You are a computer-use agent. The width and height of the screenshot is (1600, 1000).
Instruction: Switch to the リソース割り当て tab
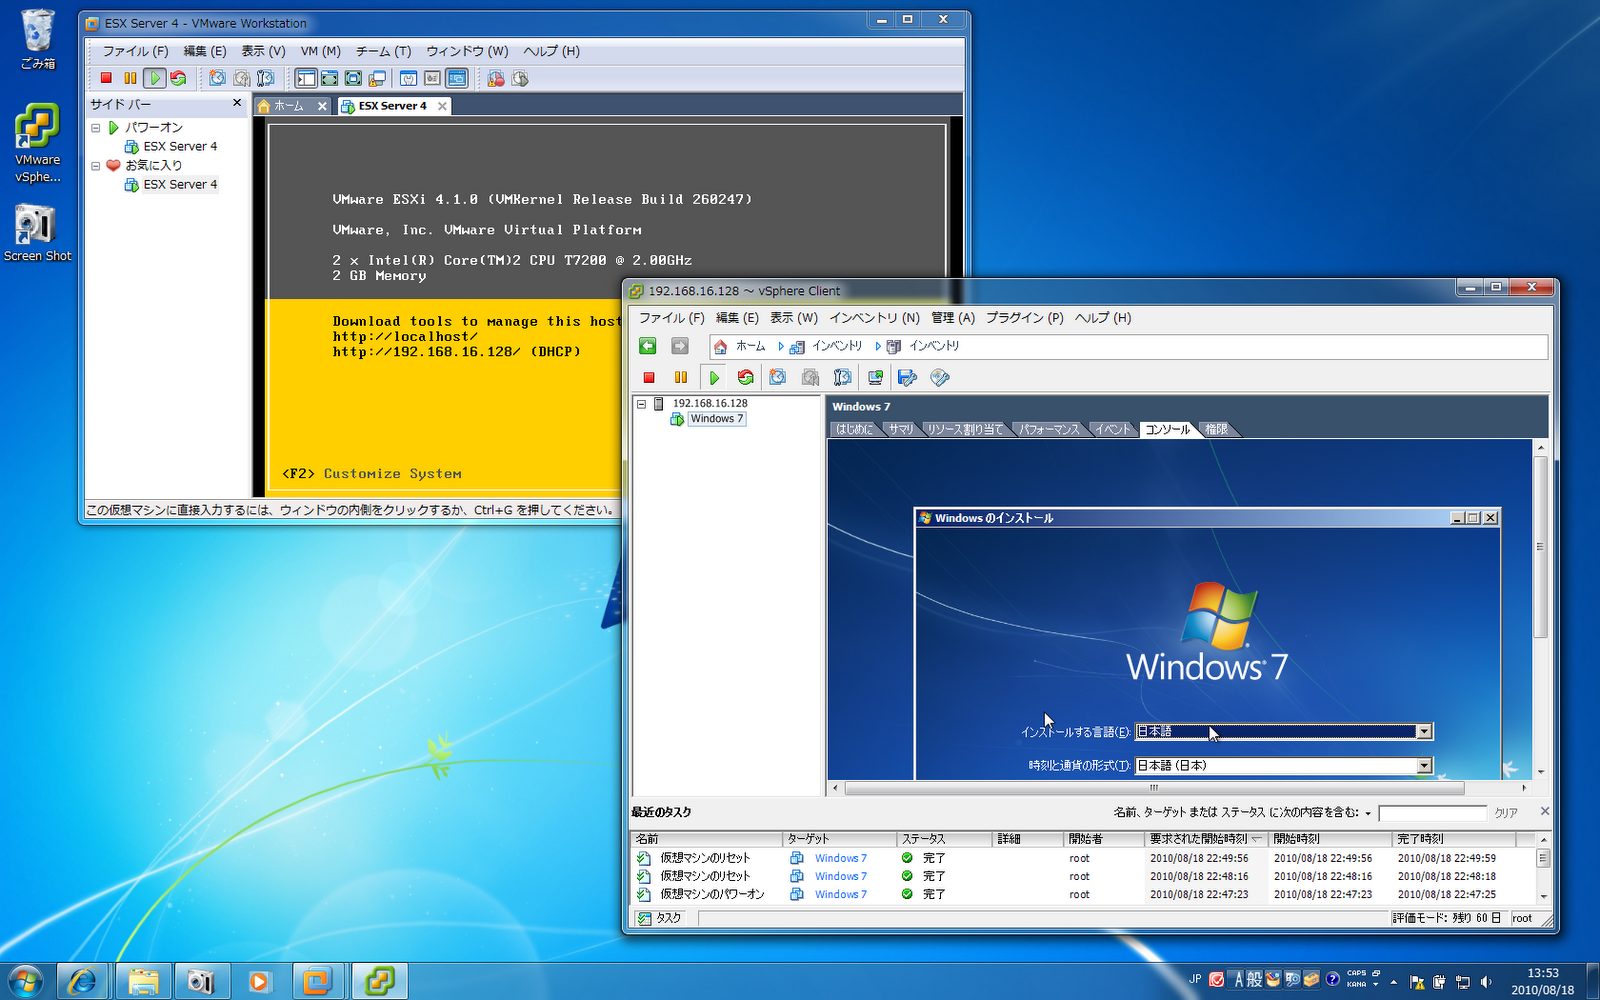coord(965,429)
